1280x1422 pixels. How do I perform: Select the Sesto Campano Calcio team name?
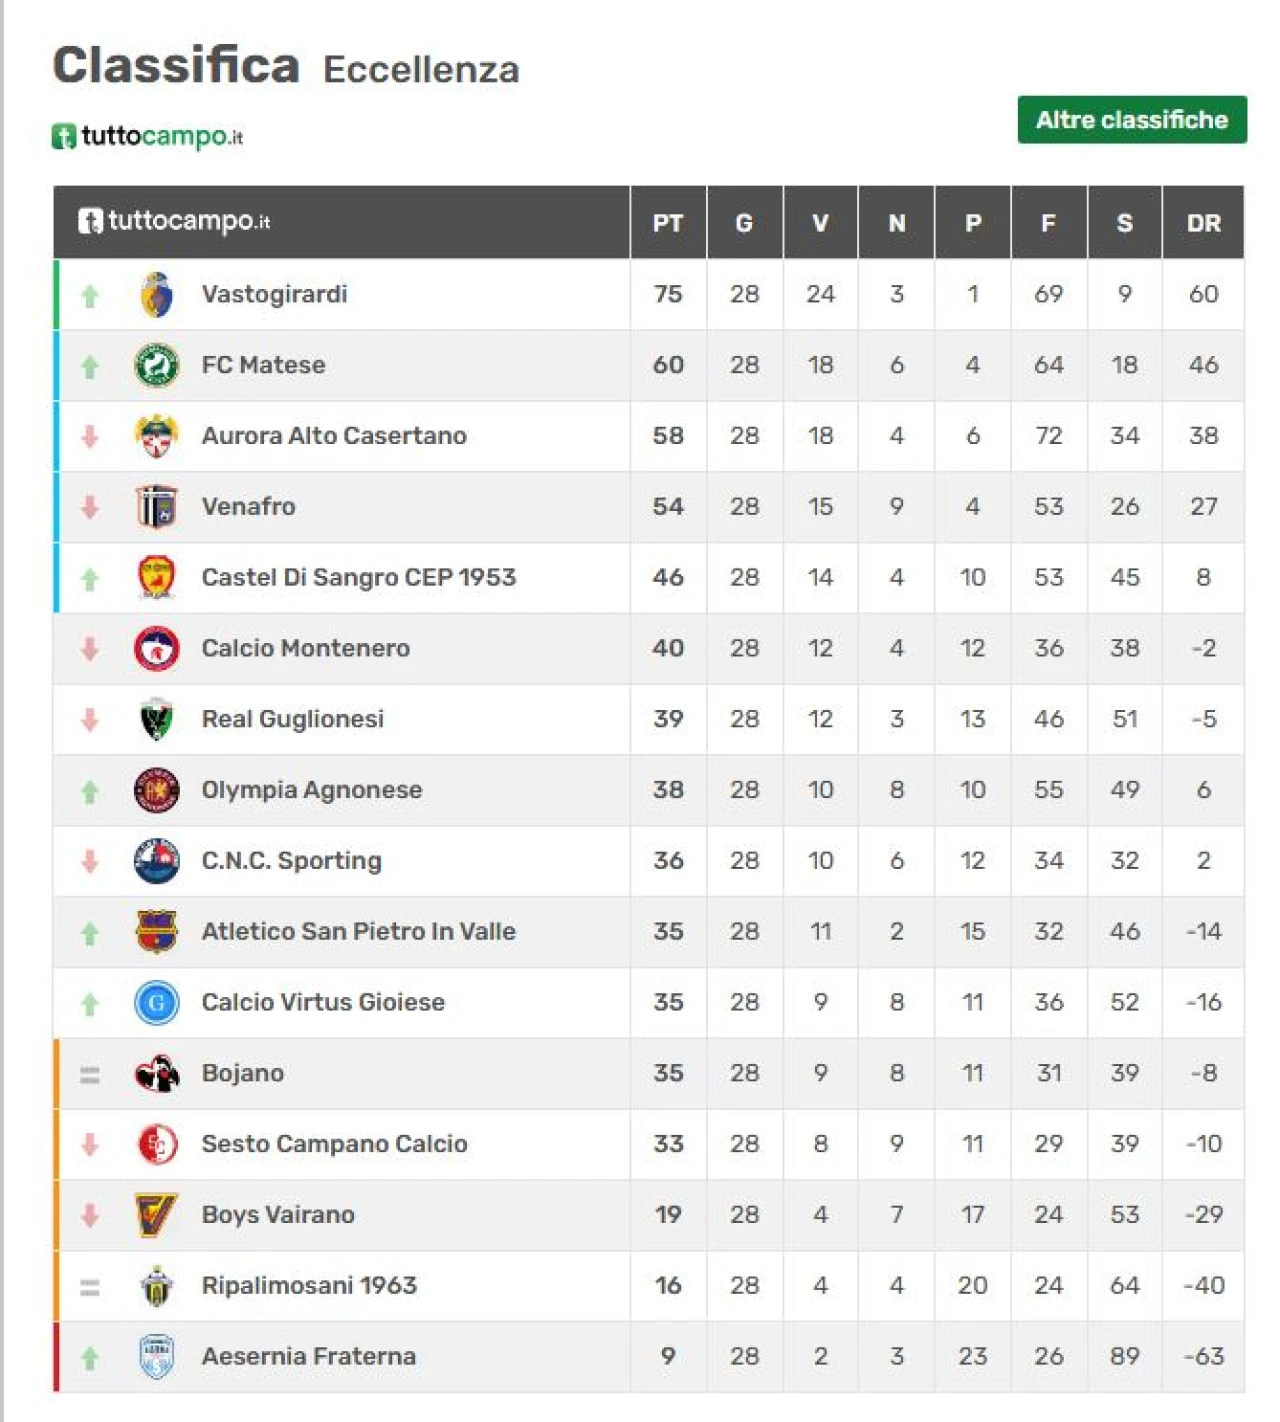[x=334, y=1144]
